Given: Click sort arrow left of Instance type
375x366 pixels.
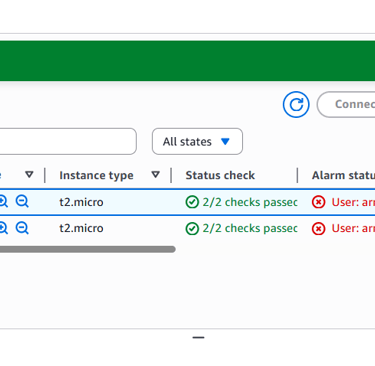Looking at the screenshot, I should 29,175.
